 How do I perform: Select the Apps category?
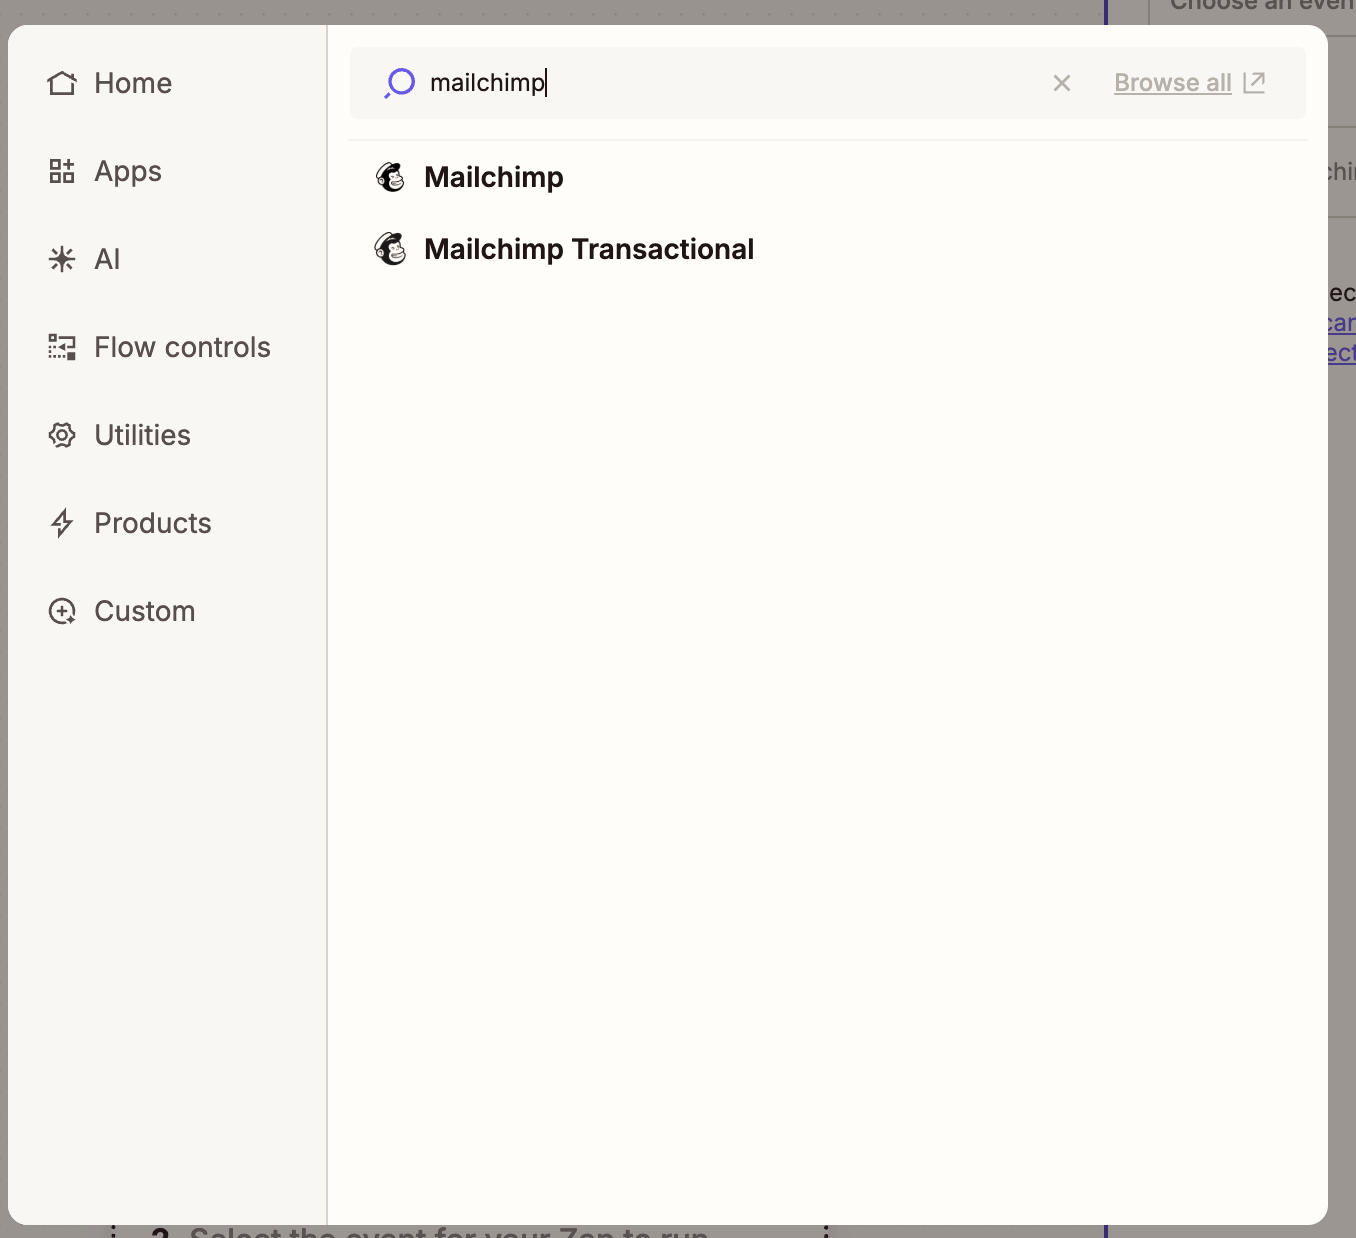pos(128,171)
